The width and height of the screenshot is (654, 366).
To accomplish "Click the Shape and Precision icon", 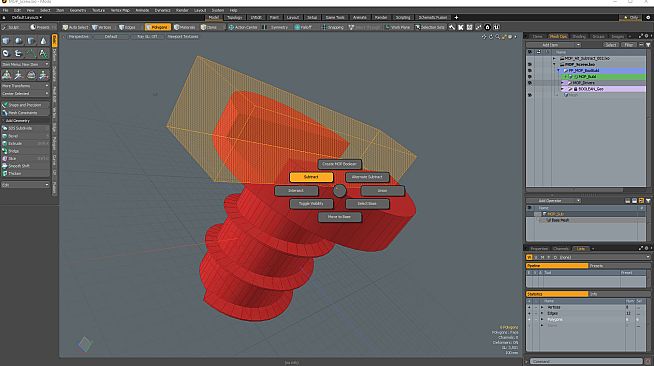I will coord(5,105).
